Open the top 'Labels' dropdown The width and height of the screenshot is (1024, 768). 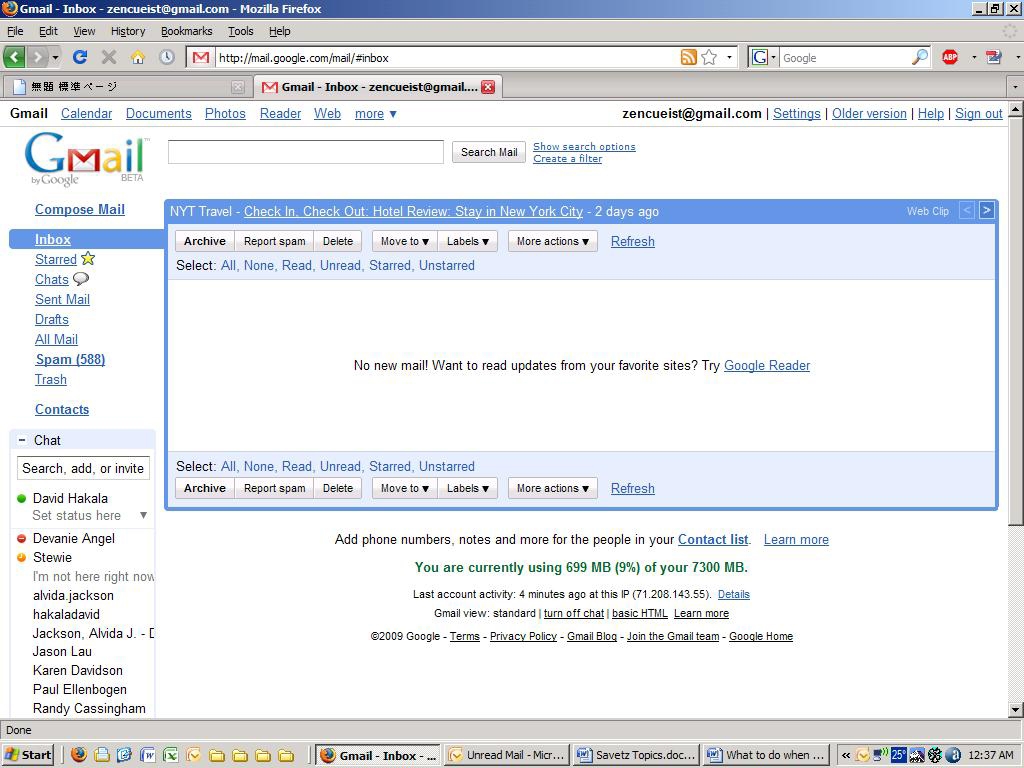[x=468, y=241]
